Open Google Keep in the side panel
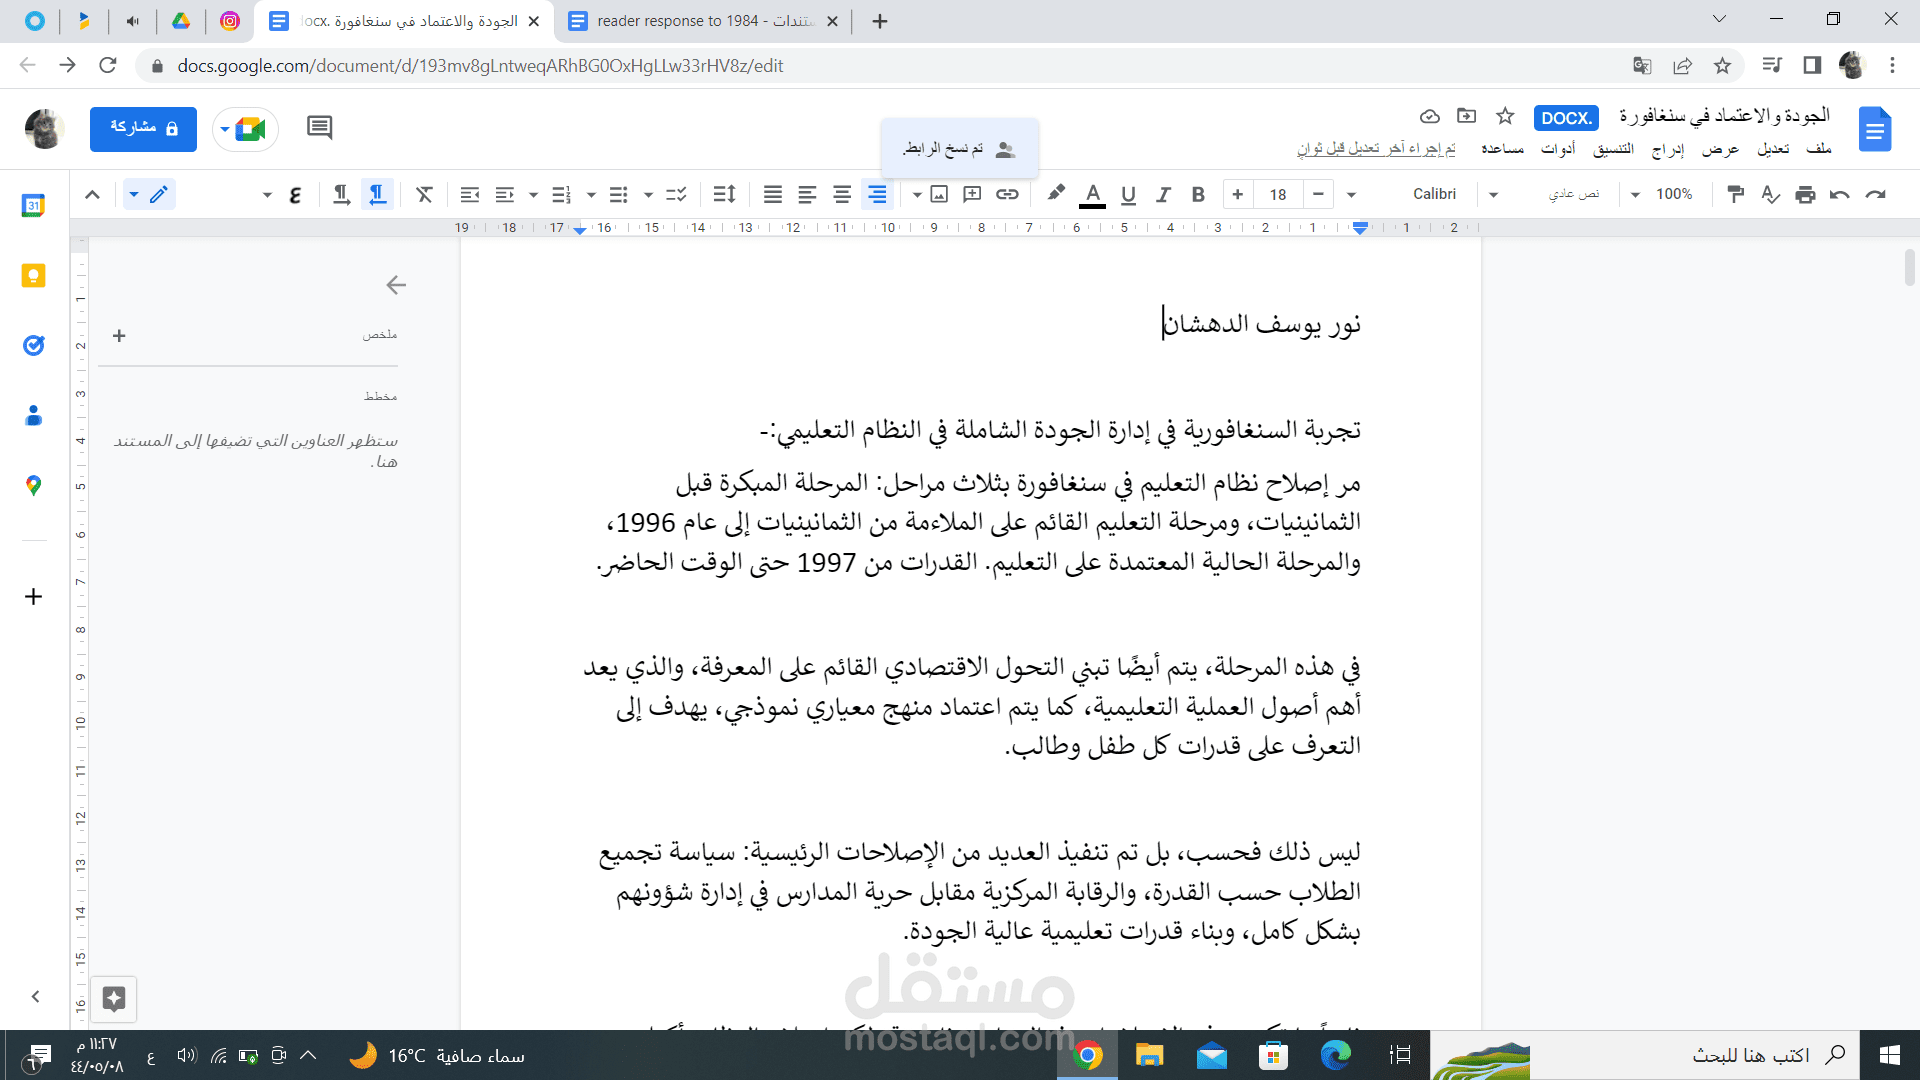Image resolution: width=1920 pixels, height=1080 pixels. (x=33, y=276)
